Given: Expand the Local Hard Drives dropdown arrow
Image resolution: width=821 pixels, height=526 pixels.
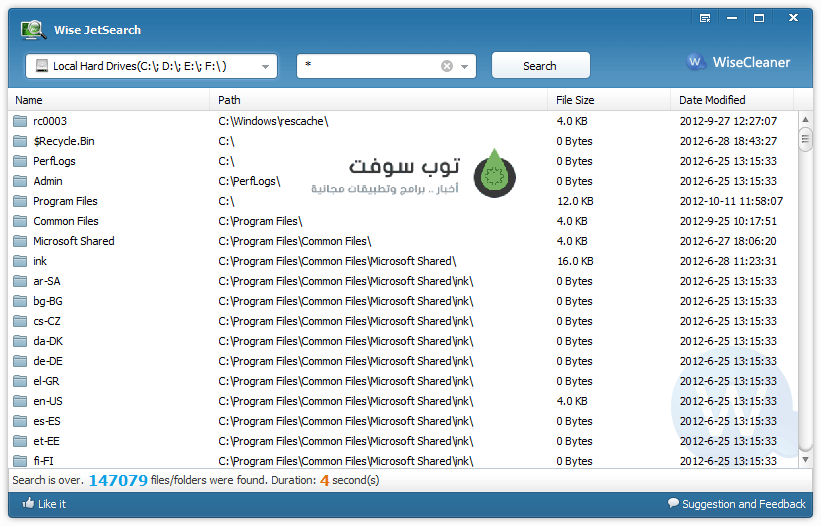Looking at the screenshot, I should (265, 66).
